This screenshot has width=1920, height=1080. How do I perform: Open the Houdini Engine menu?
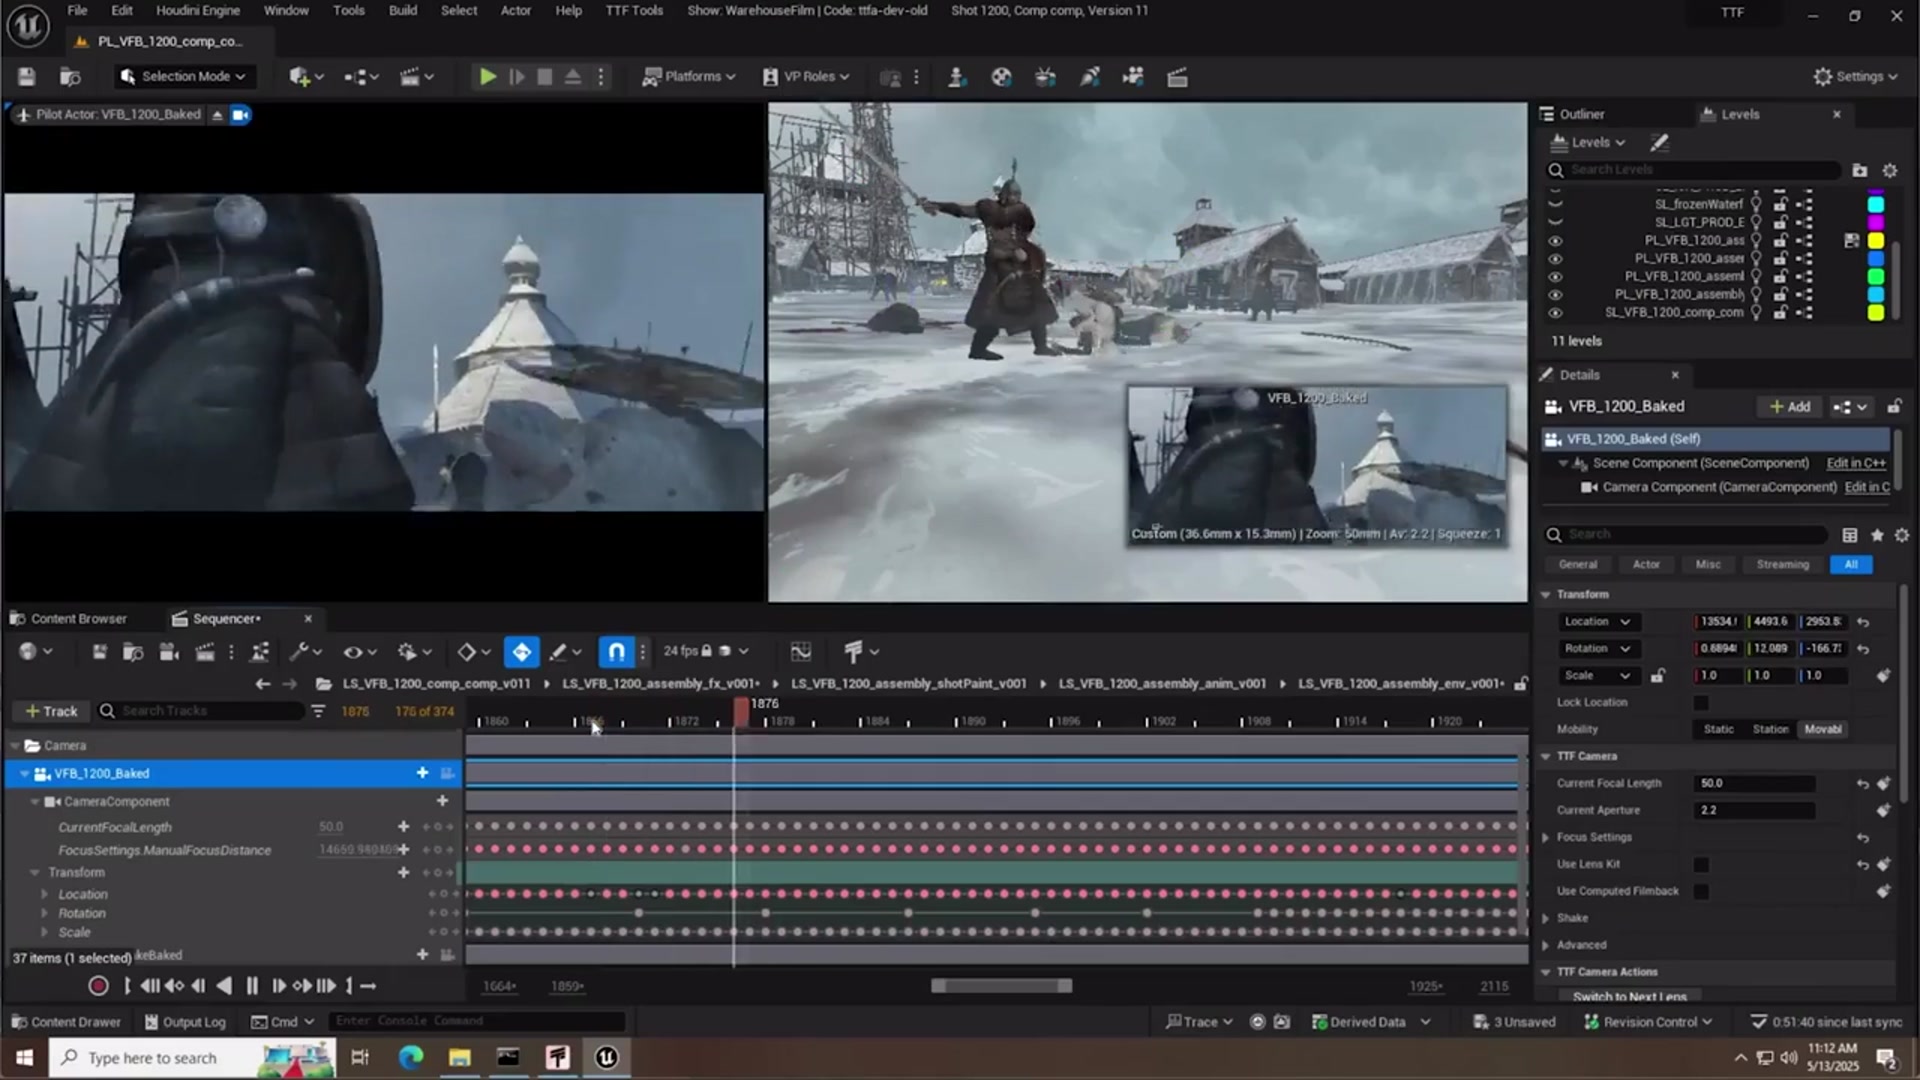(198, 11)
